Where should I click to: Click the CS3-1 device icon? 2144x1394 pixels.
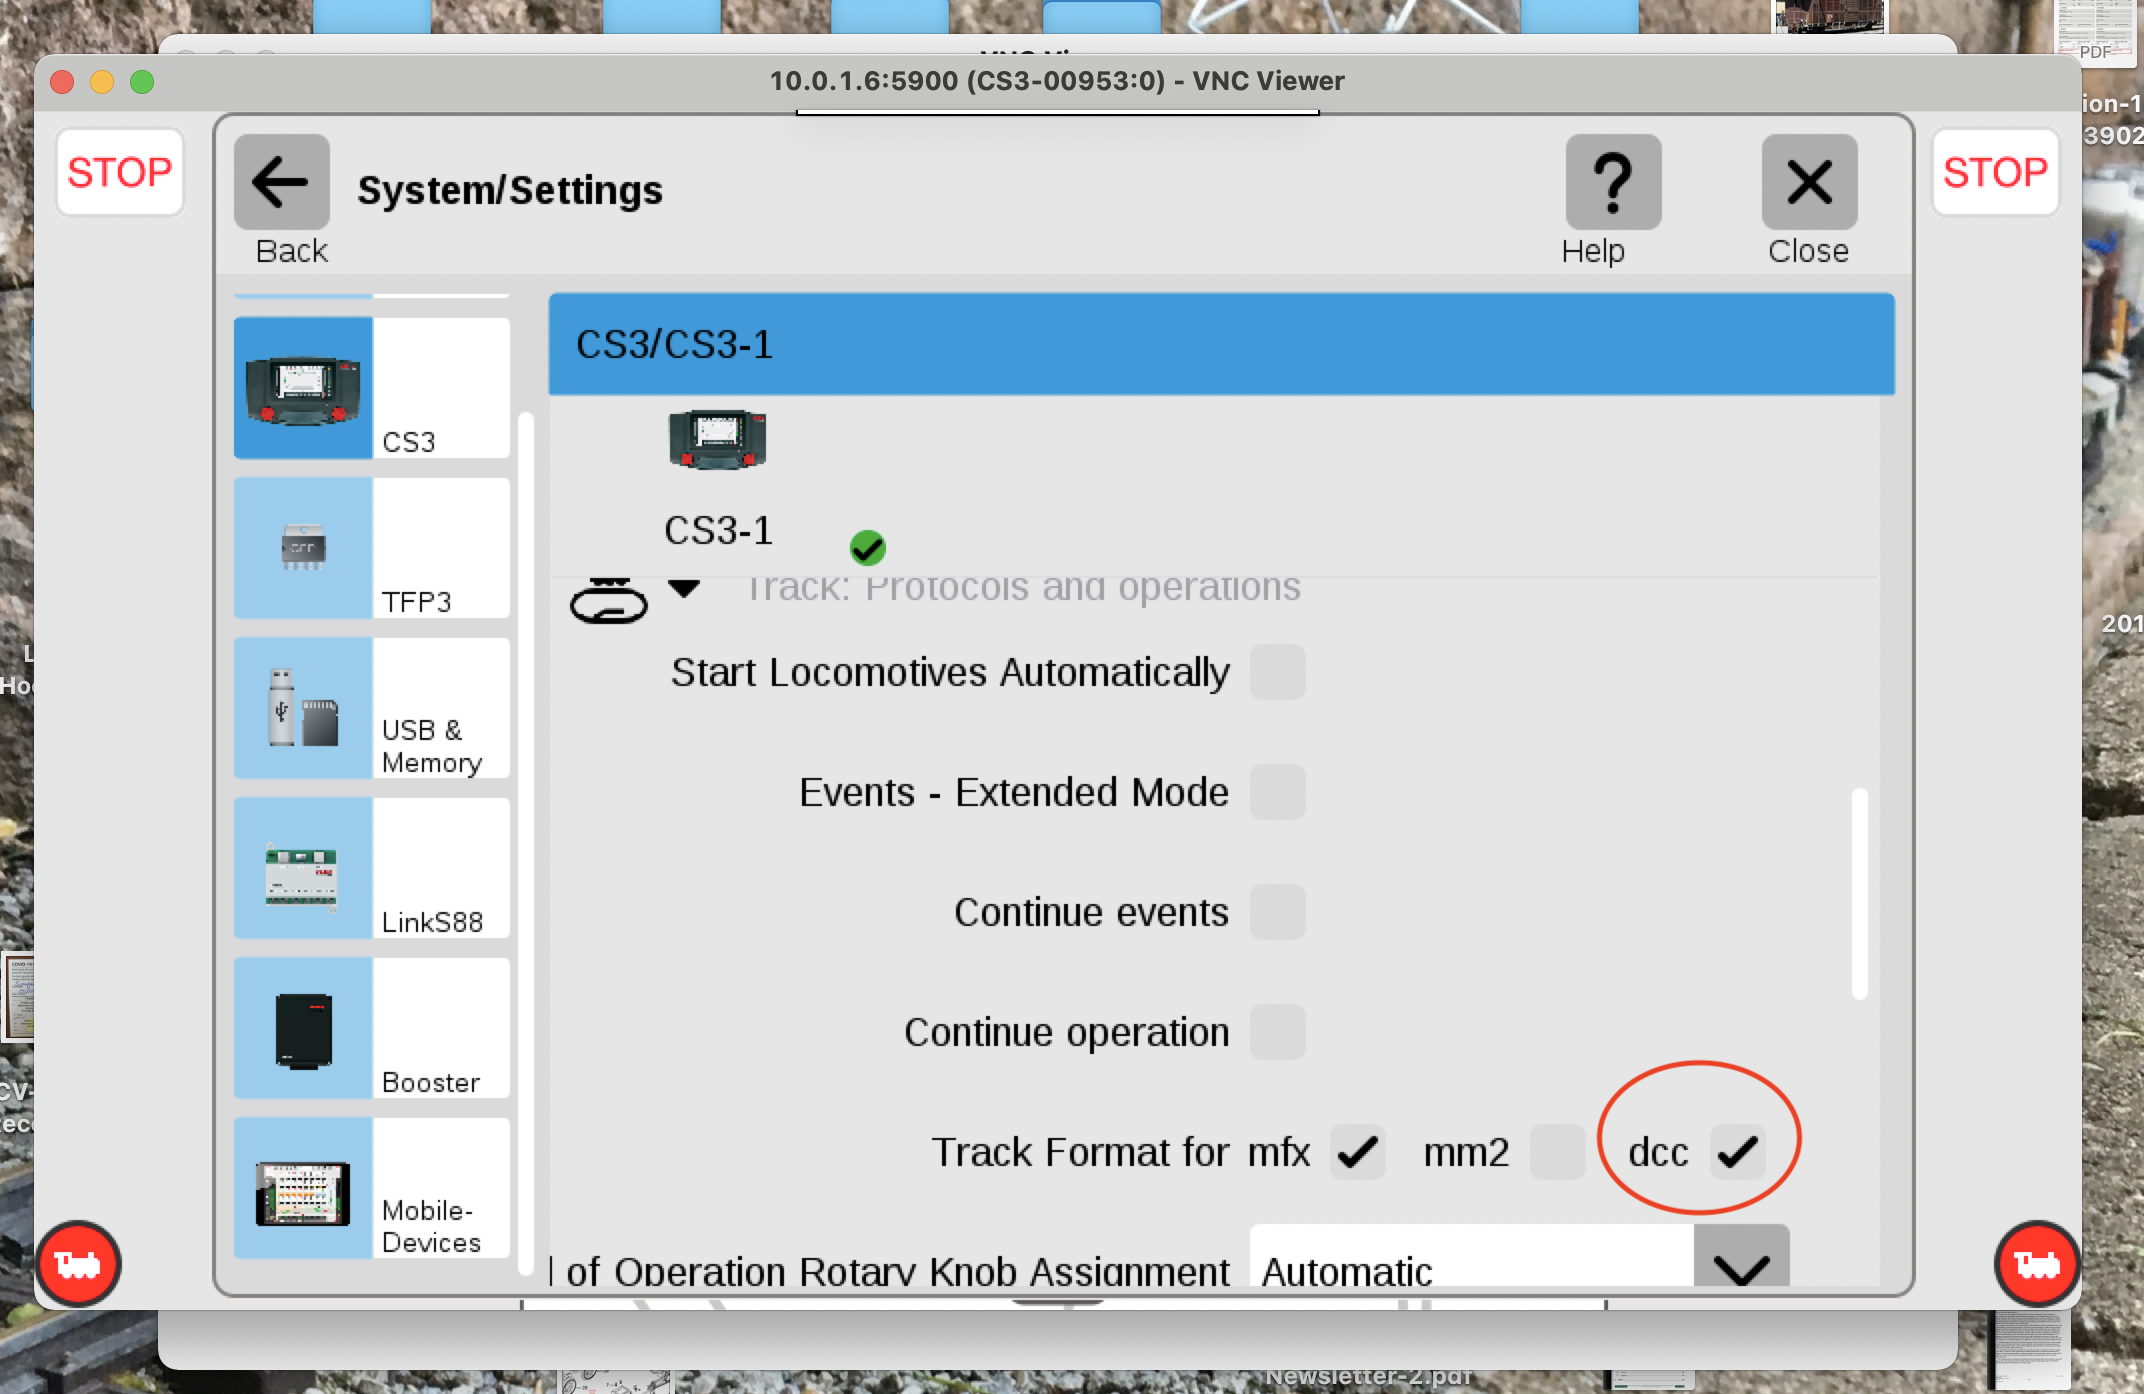pyautogui.click(x=717, y=439)
